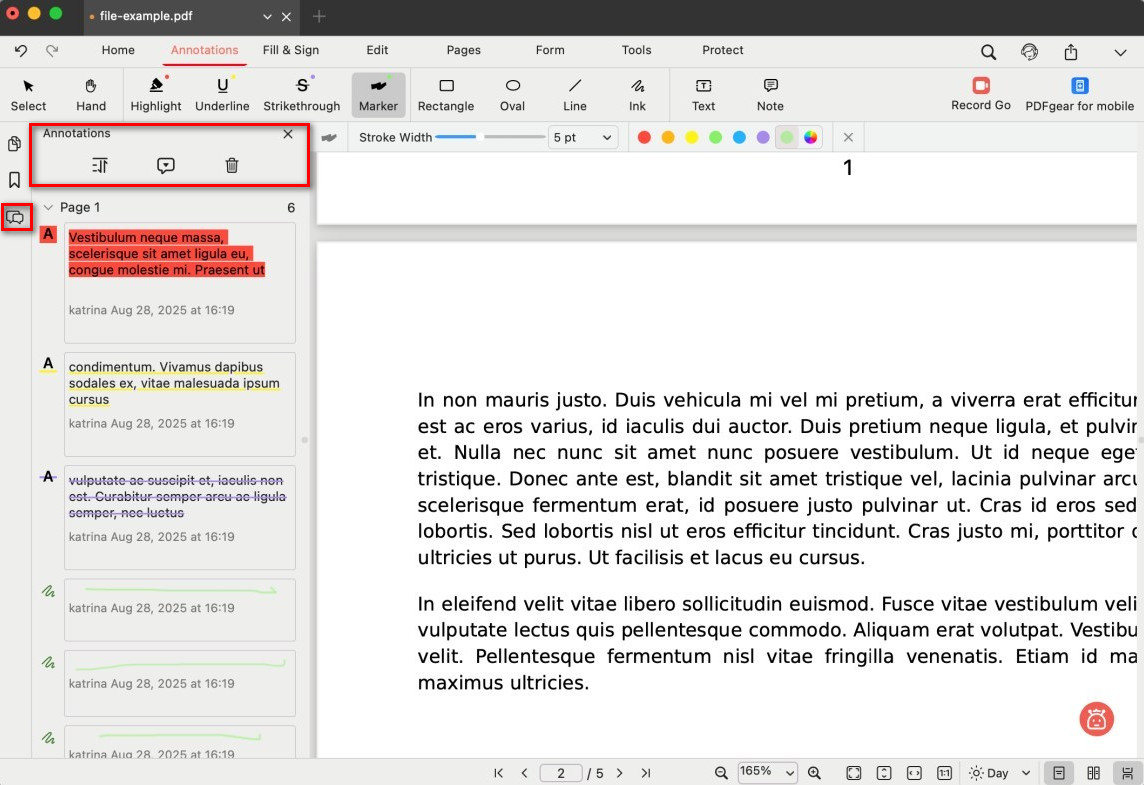The image size is (1144, 785).
Task: Activate the Highlight annotation tool
Action: 155,95
